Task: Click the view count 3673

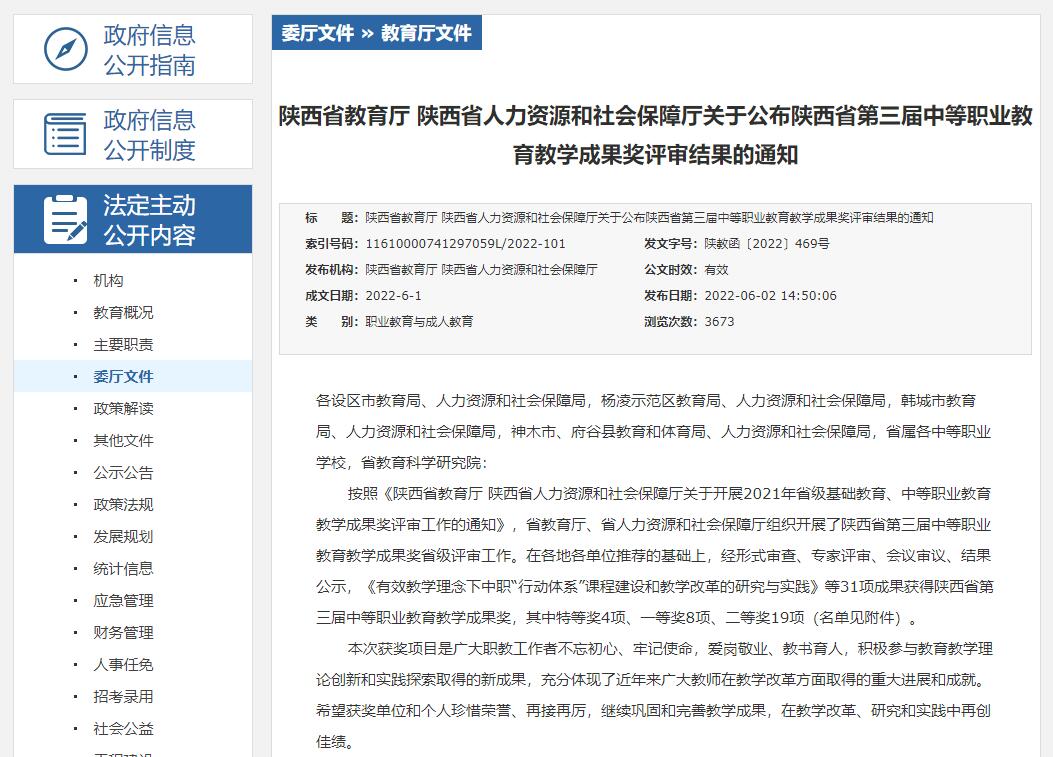Action: [719, 322]
